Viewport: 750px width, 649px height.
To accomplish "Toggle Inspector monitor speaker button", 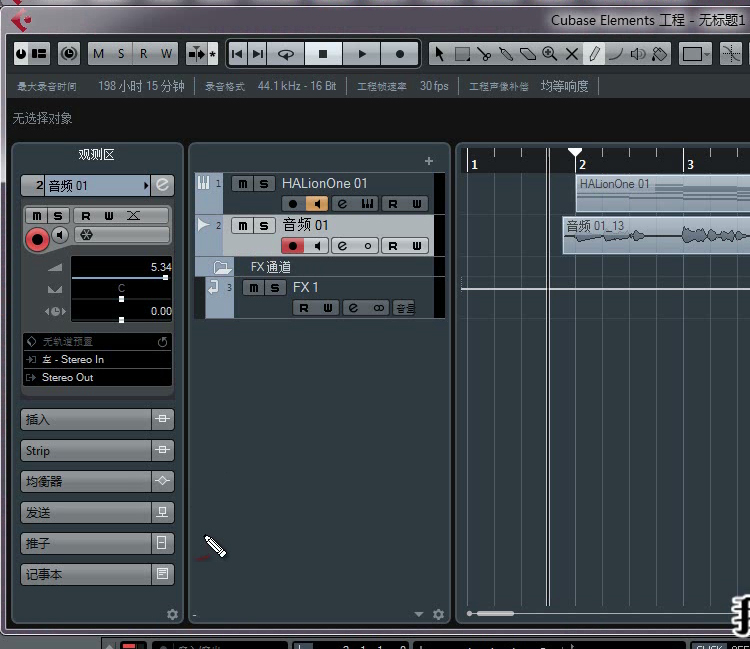I will click(60, 235).
